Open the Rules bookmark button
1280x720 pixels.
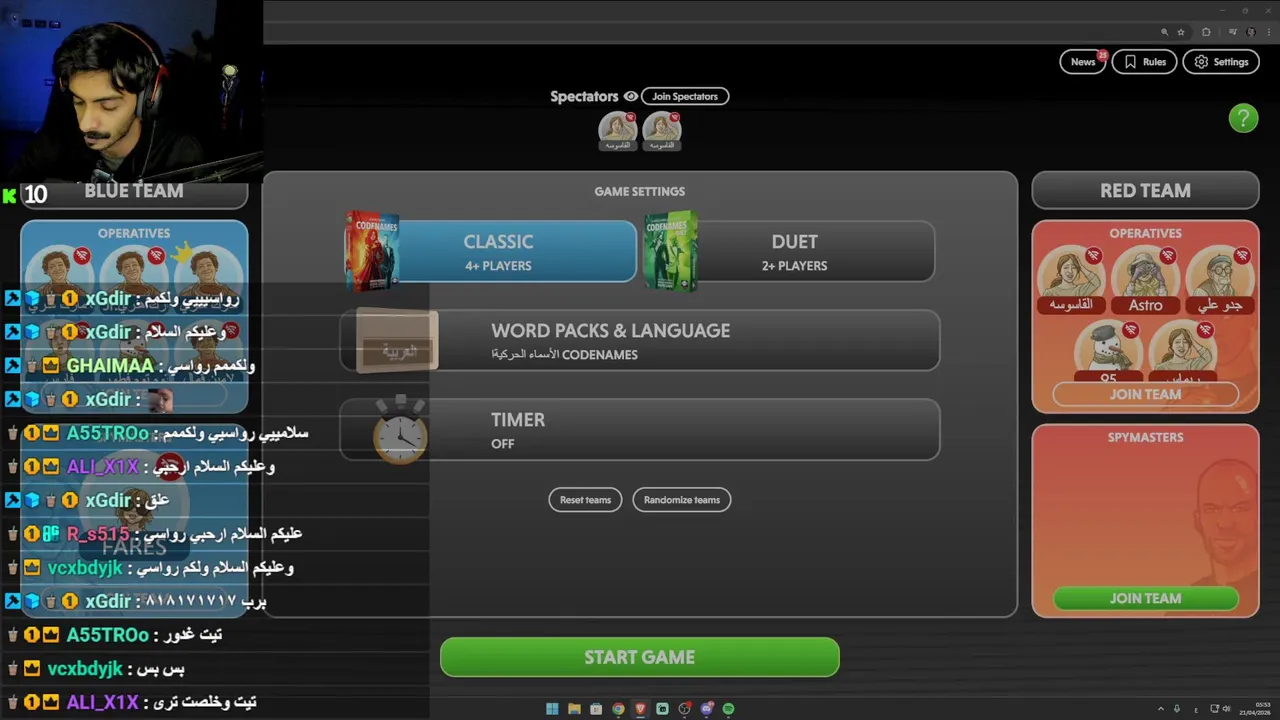click(x=1144, y=62)
